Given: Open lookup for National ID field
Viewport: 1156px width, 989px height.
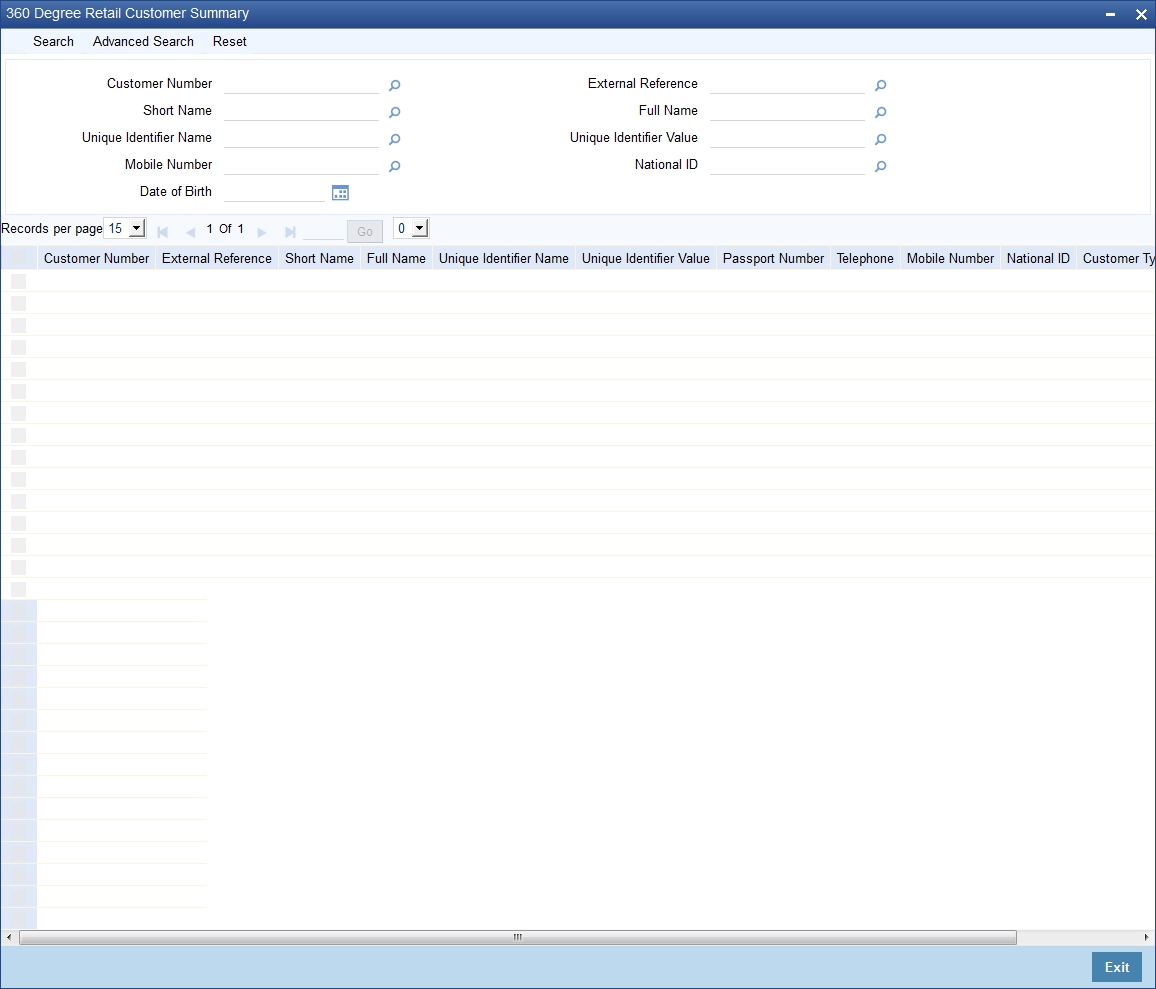Looking at the screenshot, I should pos(880,166).
